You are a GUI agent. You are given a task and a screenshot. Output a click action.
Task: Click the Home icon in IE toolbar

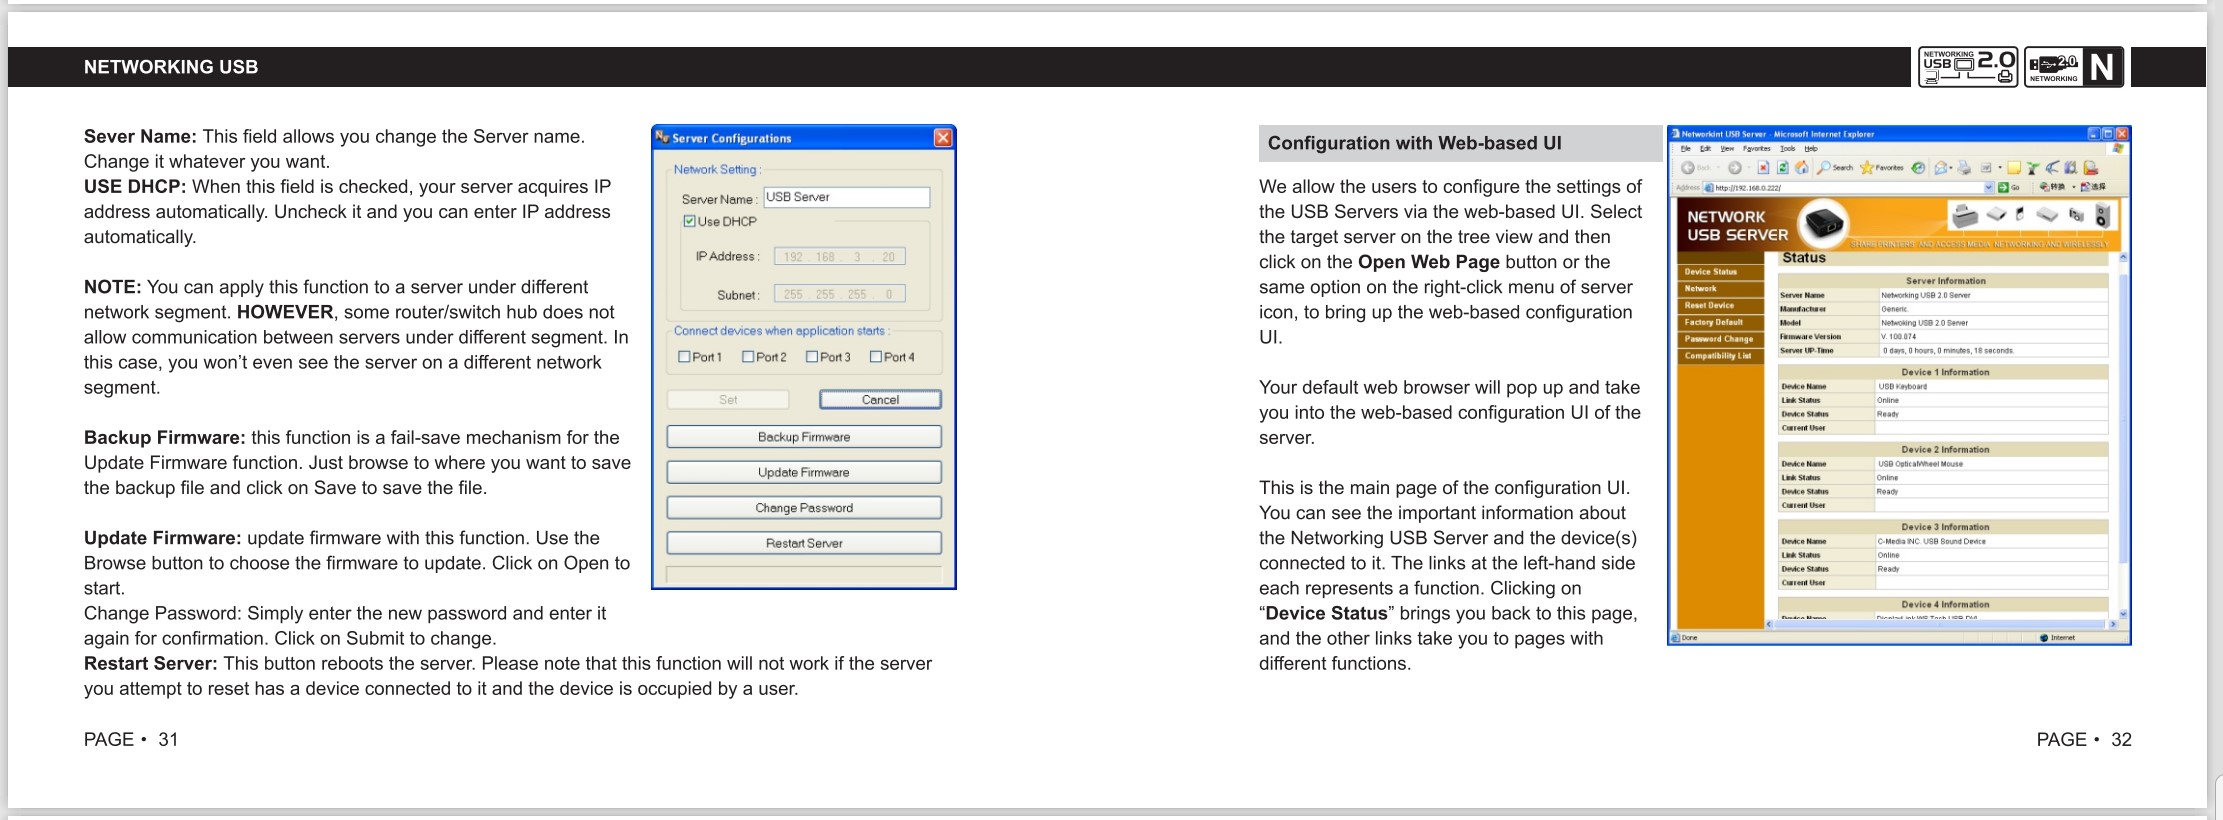tap(1801, 168)
